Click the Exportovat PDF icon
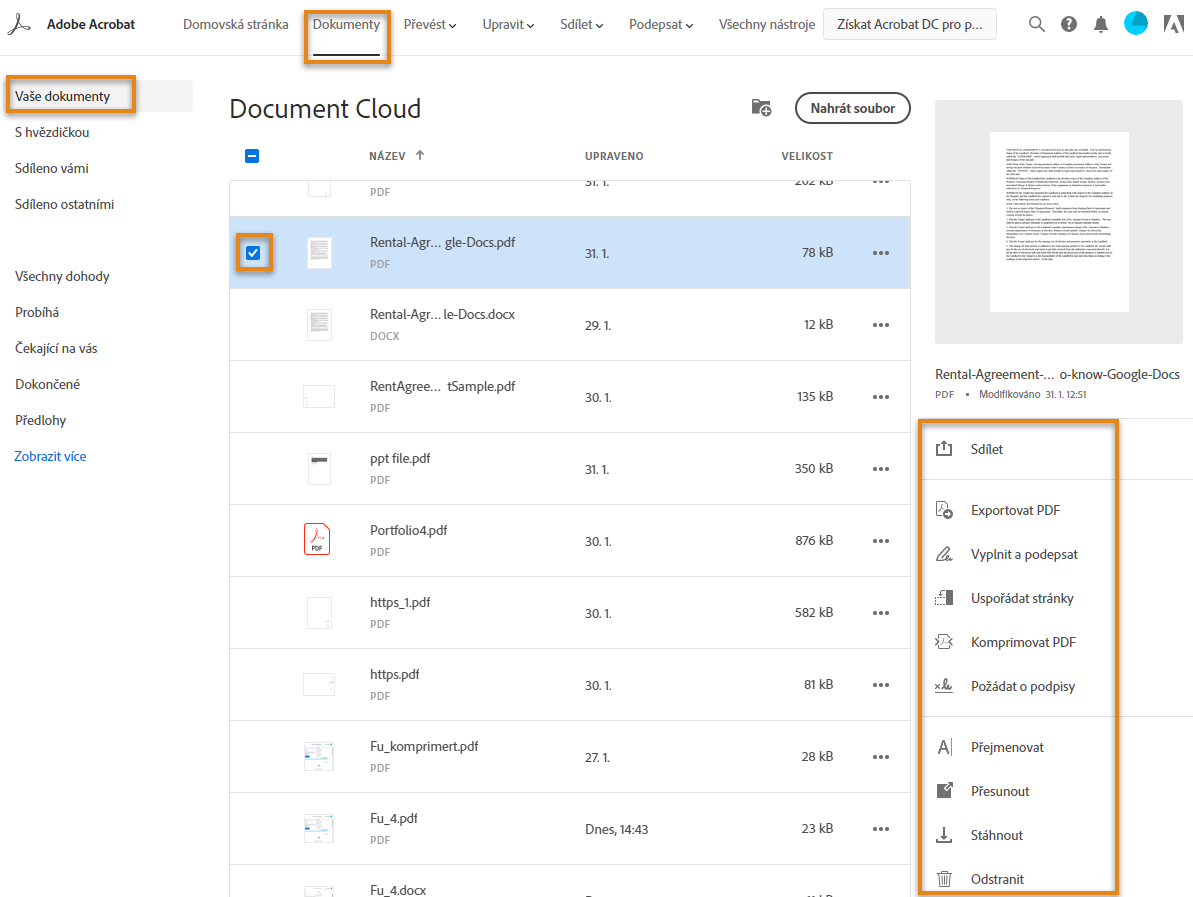Viewport: 1193px width, 897px height. pos(944,510)
